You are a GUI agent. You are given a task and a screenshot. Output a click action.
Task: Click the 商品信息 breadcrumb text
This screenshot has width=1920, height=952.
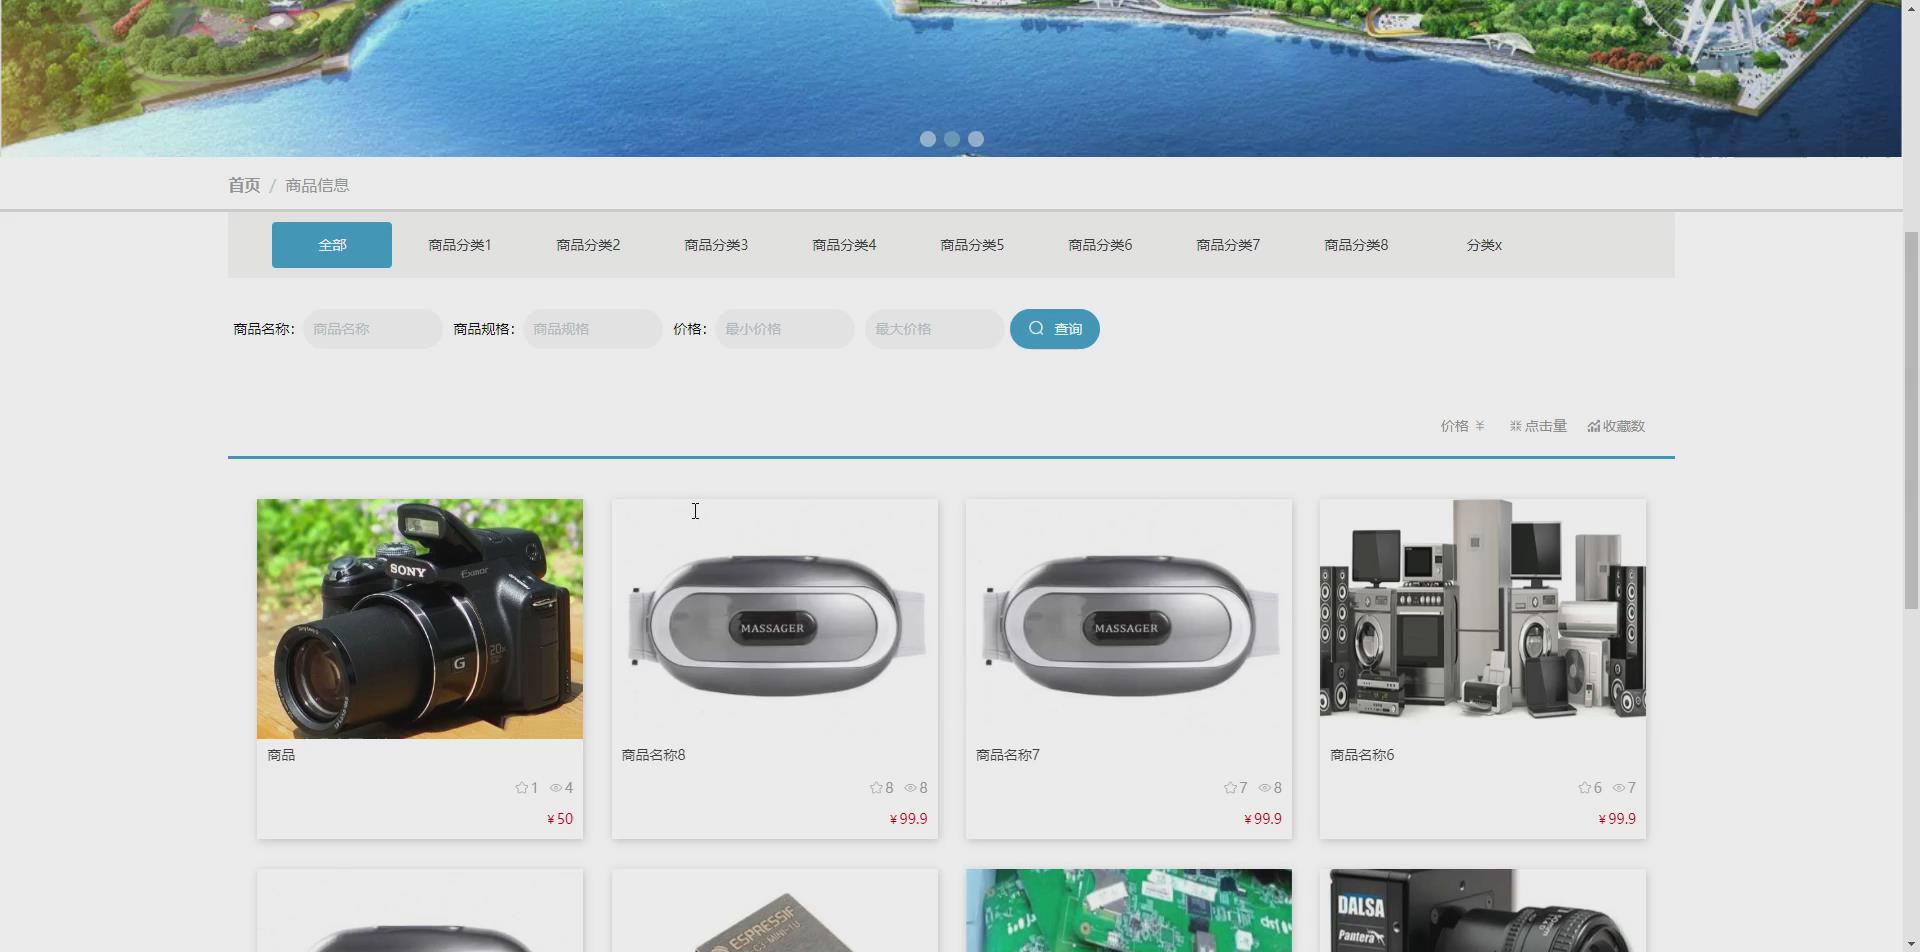point(317,185)
